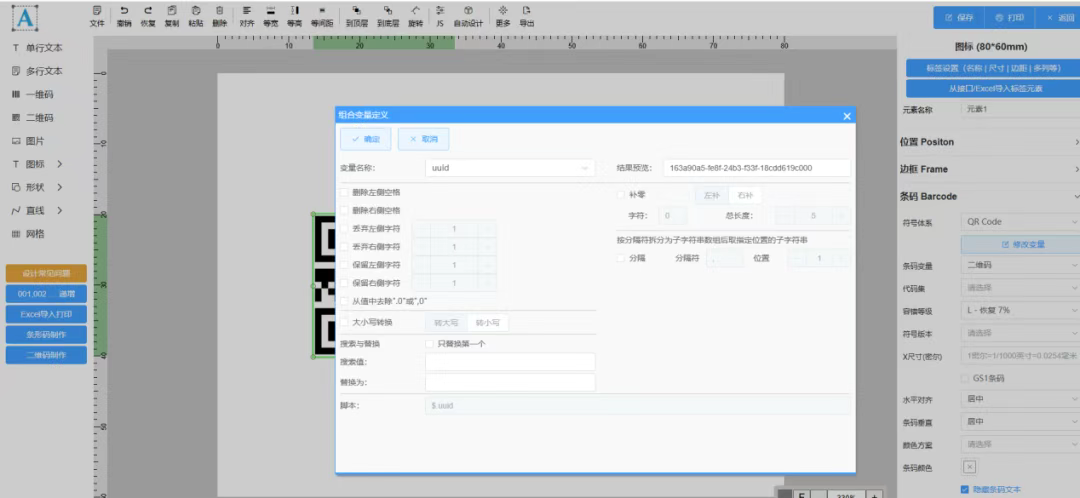Open the 变量名称 uuid dropdown
Viewport: 1080px width, 498px height.
510,168
